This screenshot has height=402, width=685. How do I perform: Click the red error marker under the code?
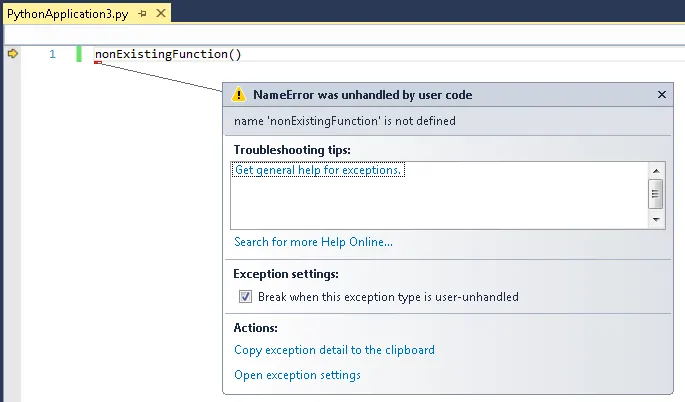click(x=97, y=63)
